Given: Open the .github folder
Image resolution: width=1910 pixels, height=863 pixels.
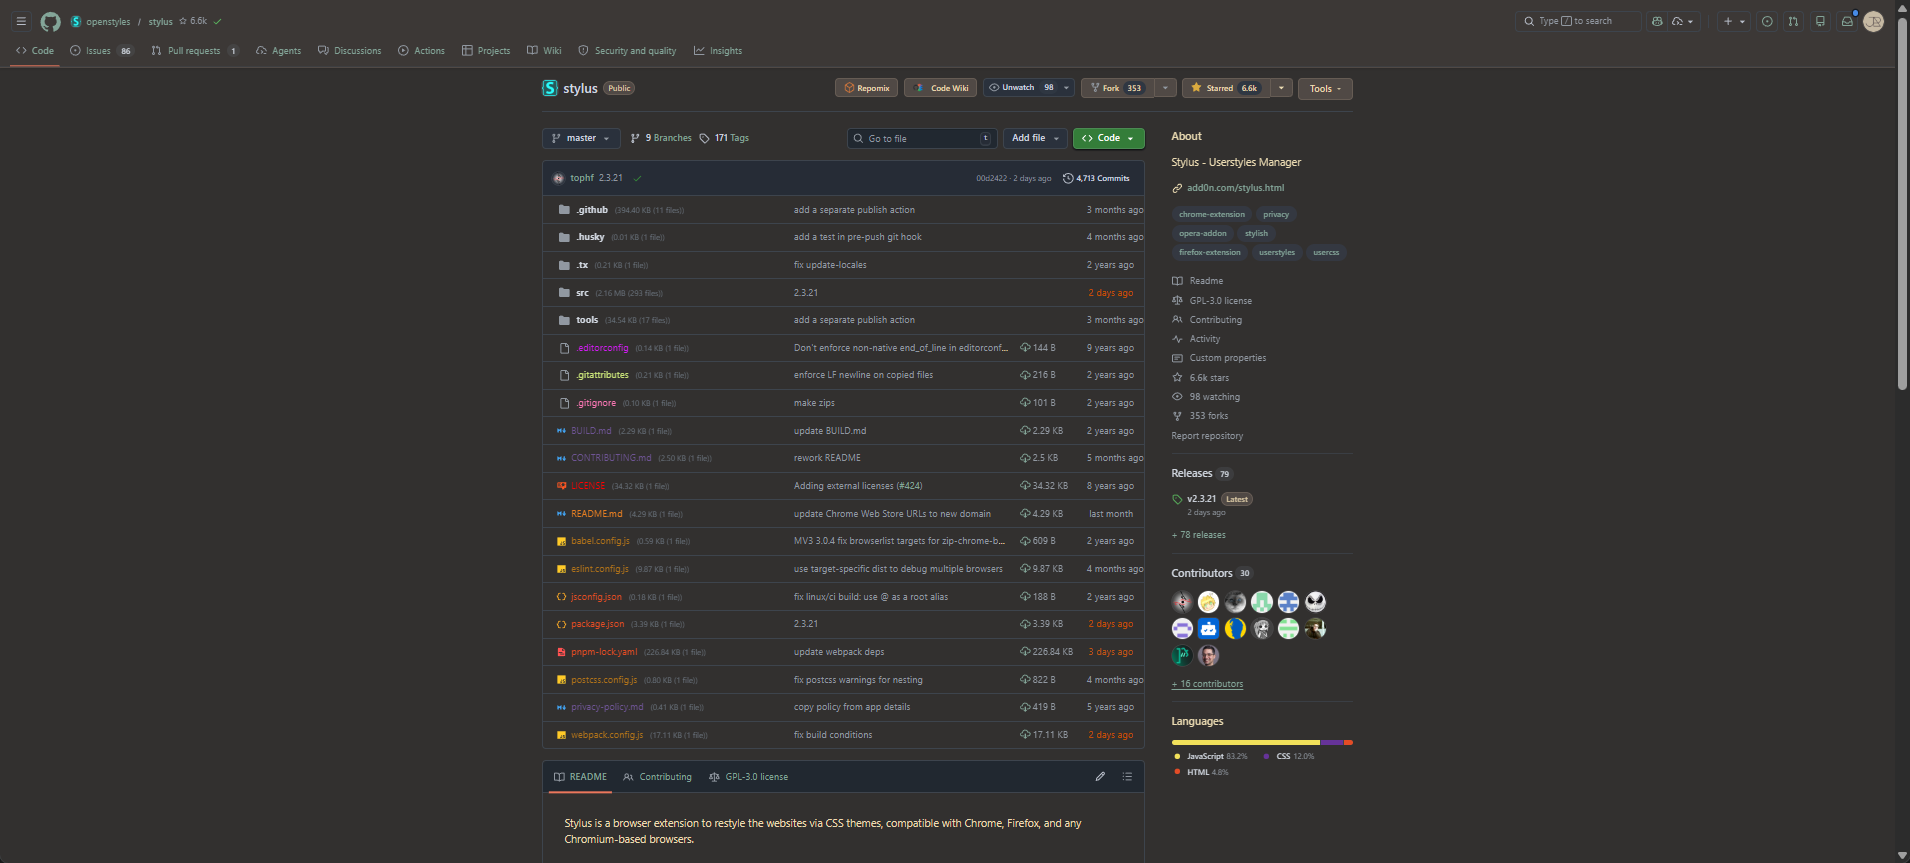Looking at the screenshot, I should point(592,210).
